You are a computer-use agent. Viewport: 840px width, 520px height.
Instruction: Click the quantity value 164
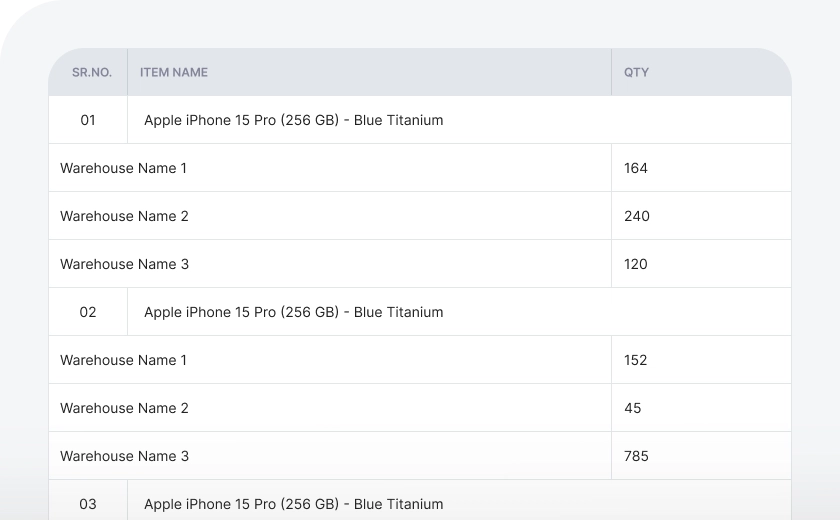tap(636, 168)
